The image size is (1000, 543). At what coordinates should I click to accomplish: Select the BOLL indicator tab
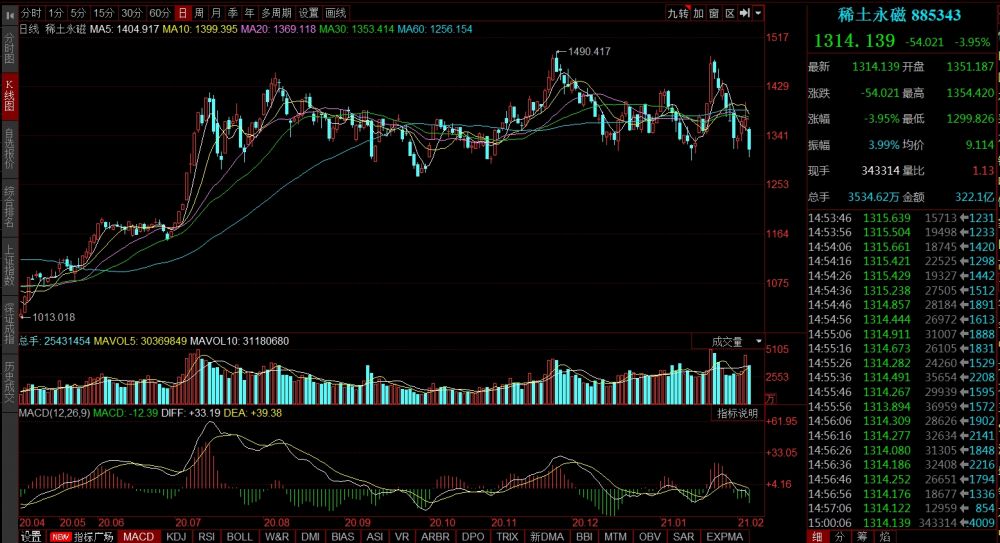click(x=239, y=536)
